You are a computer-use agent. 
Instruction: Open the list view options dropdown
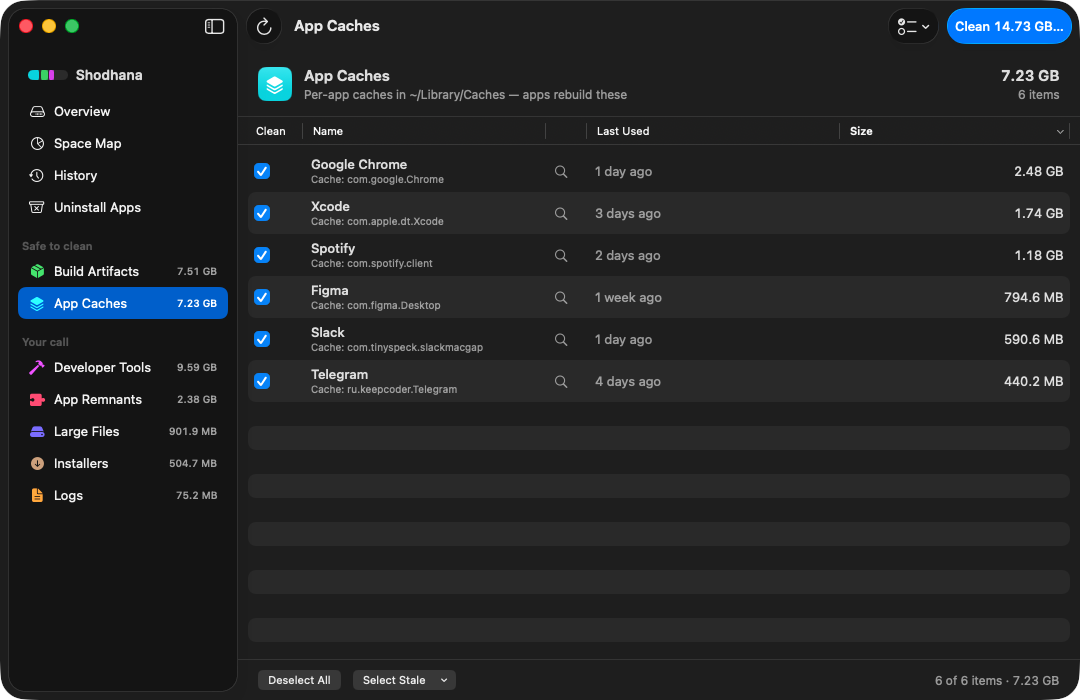tap(913, 27)
